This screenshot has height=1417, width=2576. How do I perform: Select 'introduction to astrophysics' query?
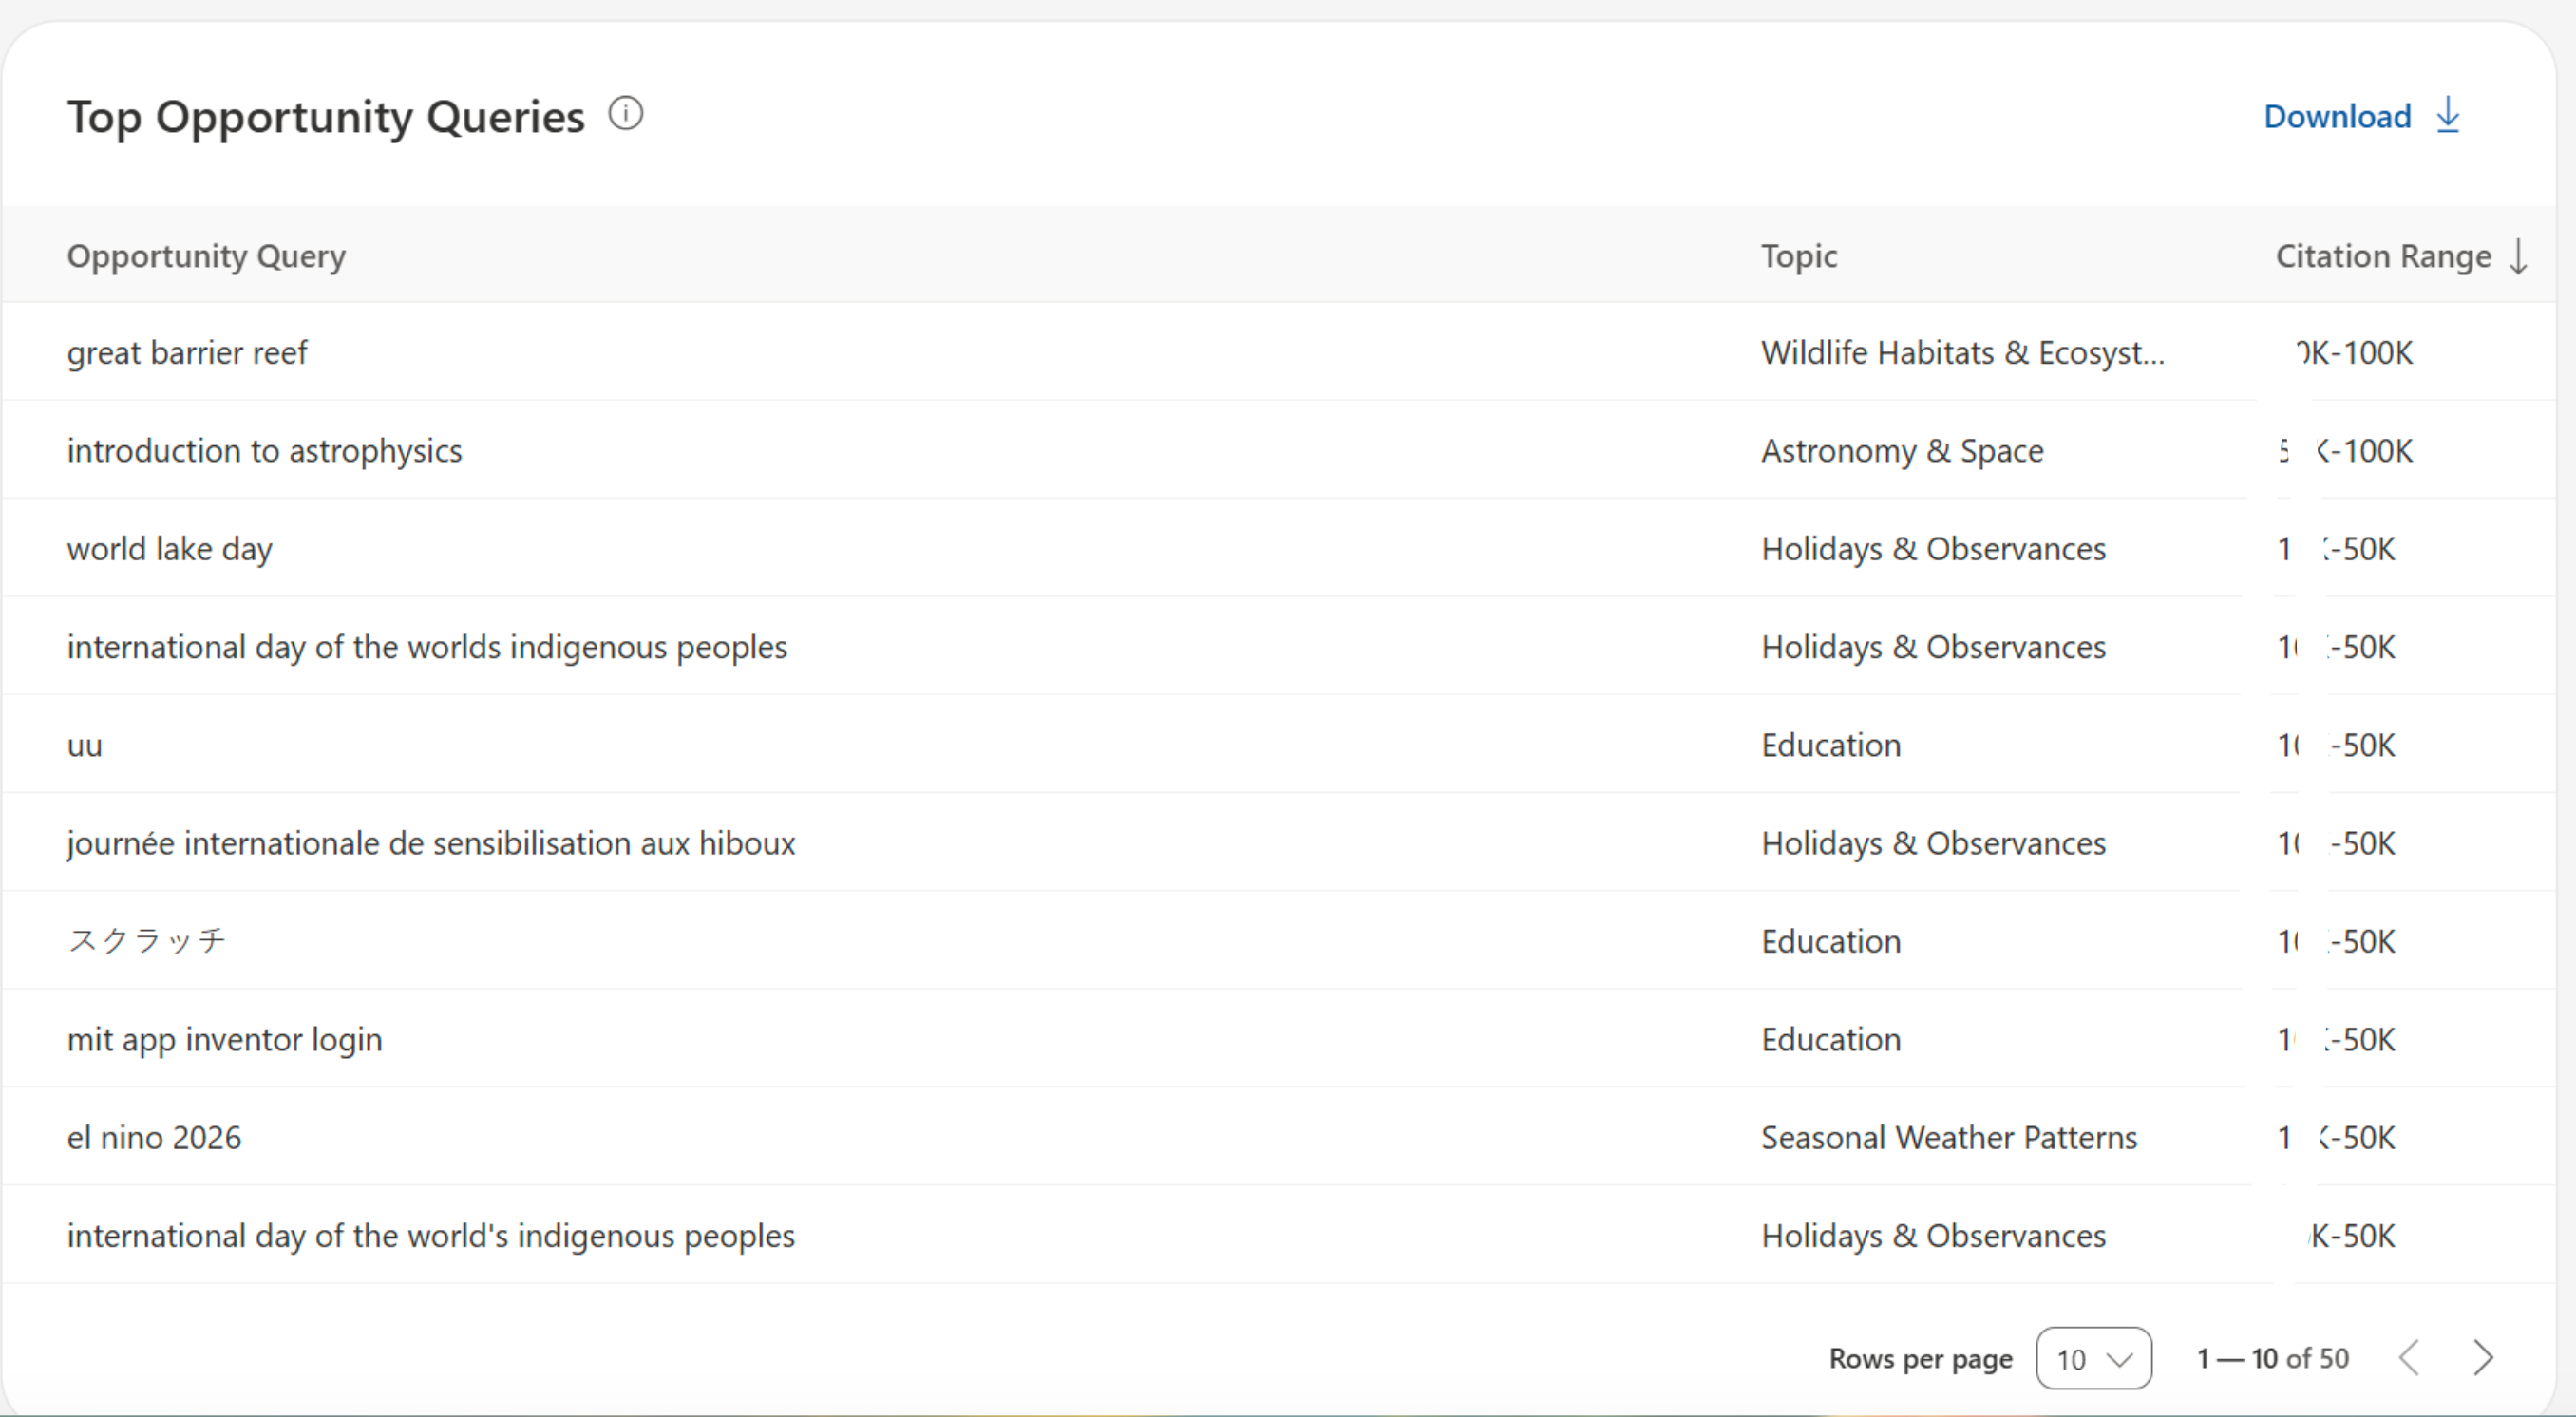pos(264,451)
